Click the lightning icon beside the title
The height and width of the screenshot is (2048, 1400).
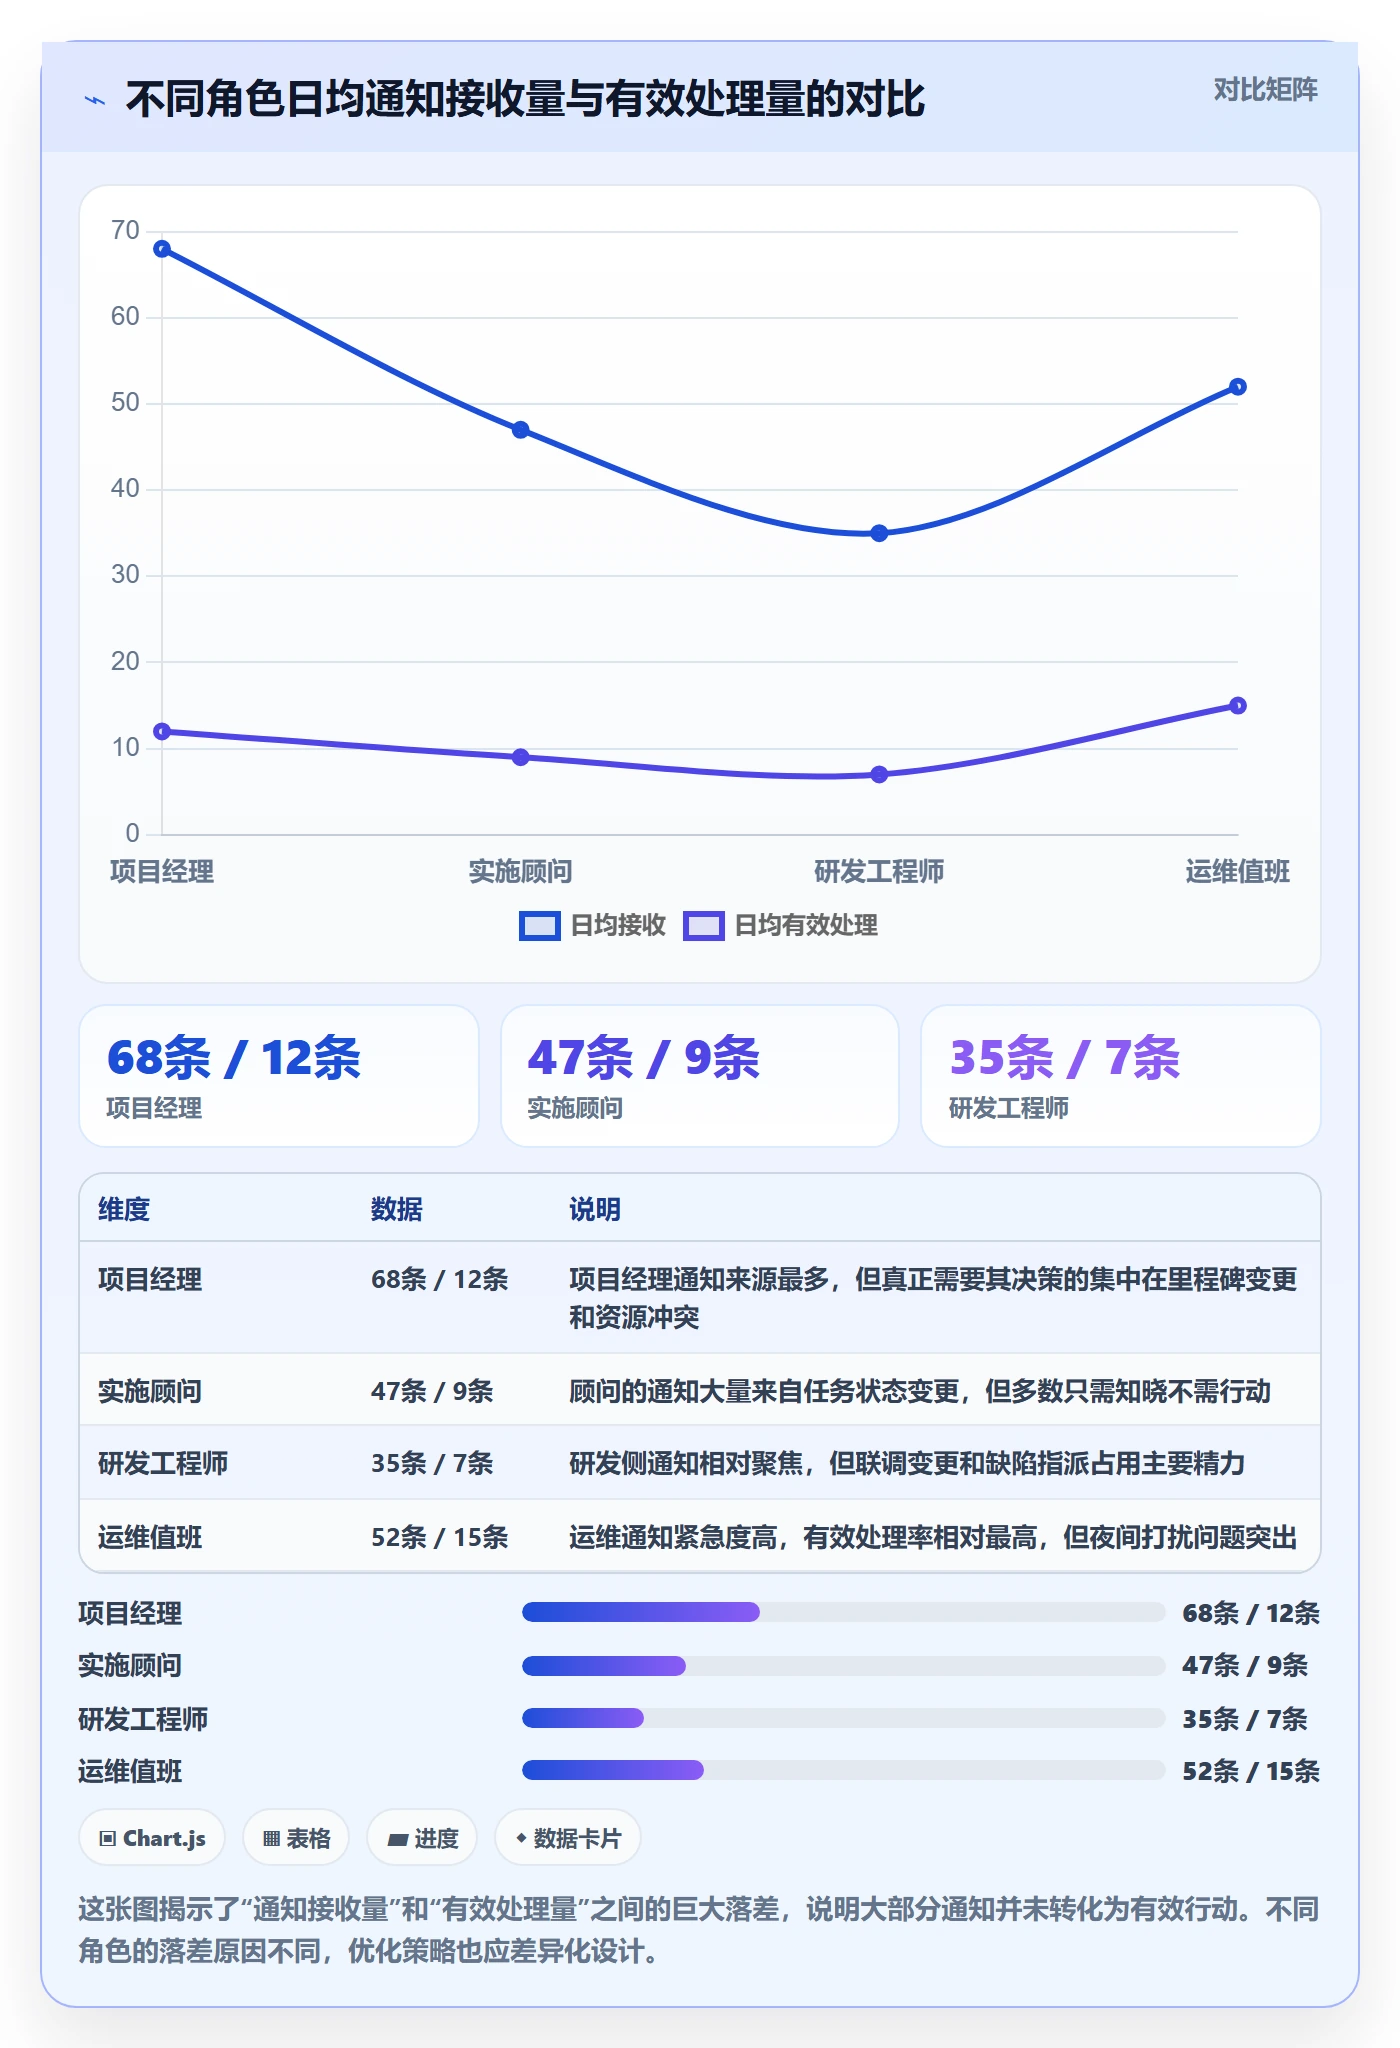click(x=95, y=100)
